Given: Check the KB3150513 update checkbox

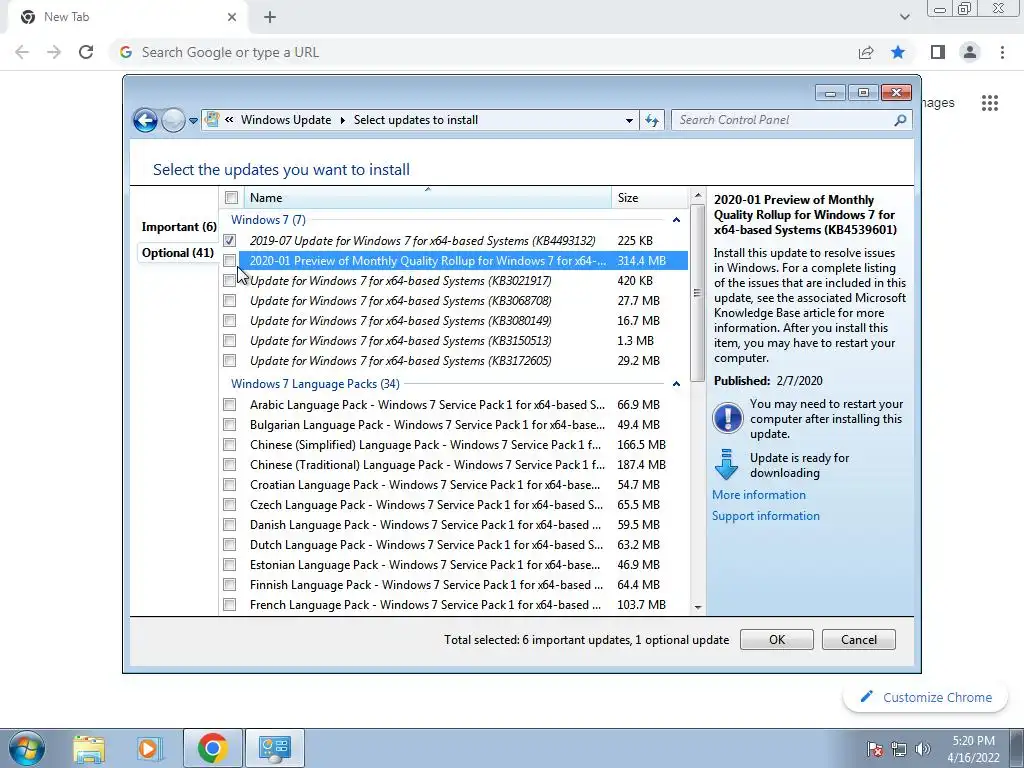Looking at the screenshot, I should 229,341.
